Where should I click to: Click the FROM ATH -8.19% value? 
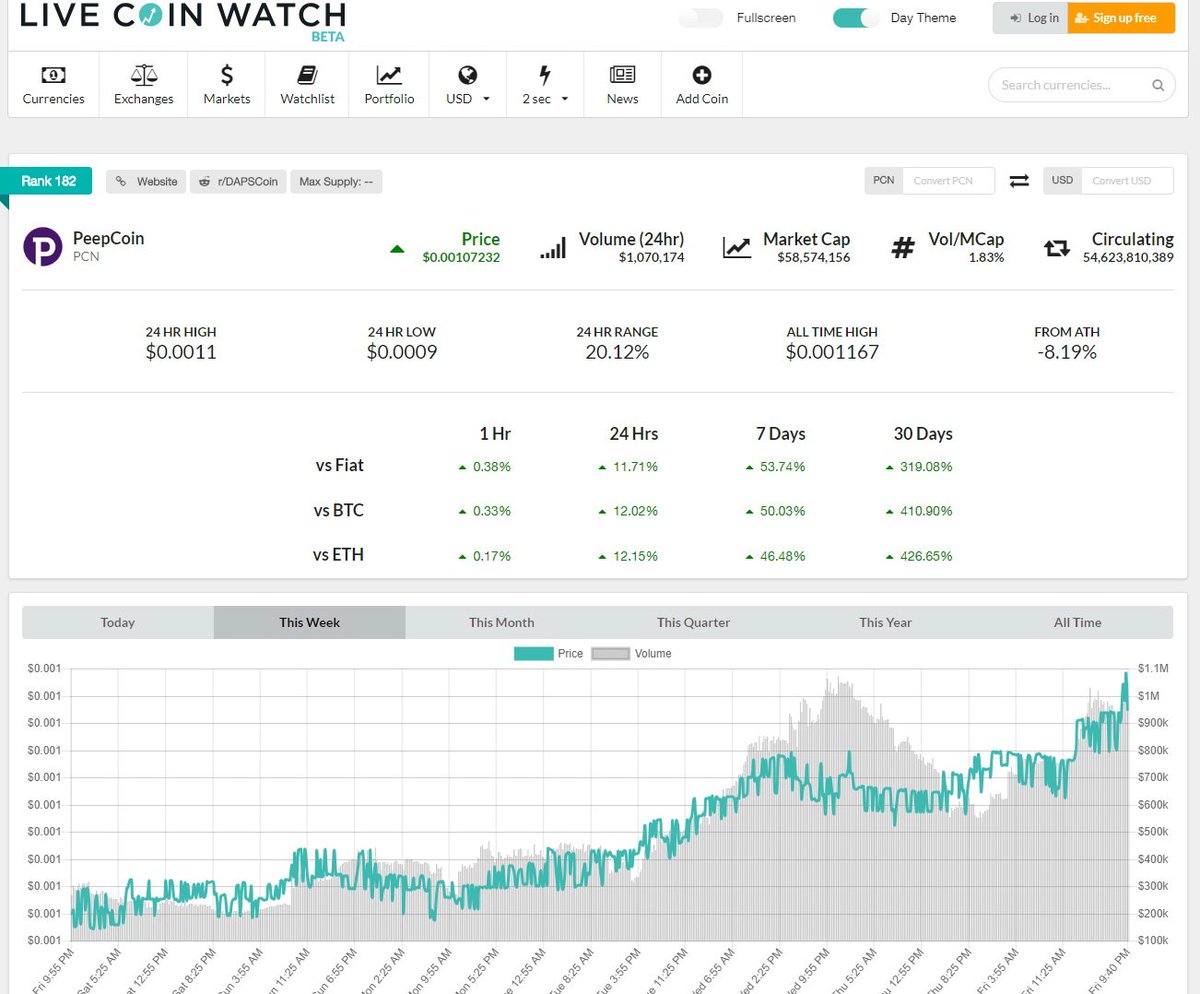point(1066,352)
